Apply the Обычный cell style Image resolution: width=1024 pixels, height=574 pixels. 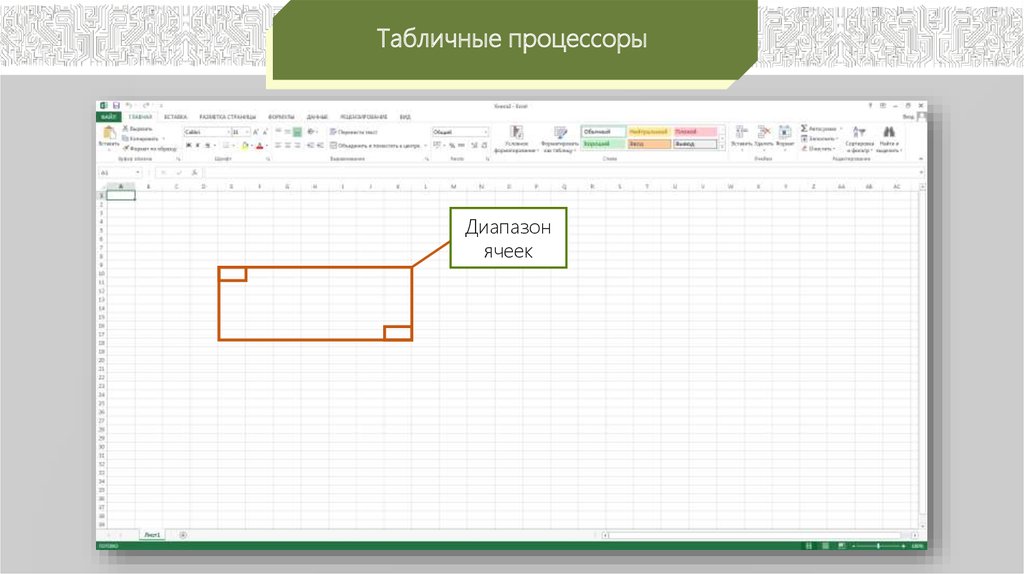603,132
